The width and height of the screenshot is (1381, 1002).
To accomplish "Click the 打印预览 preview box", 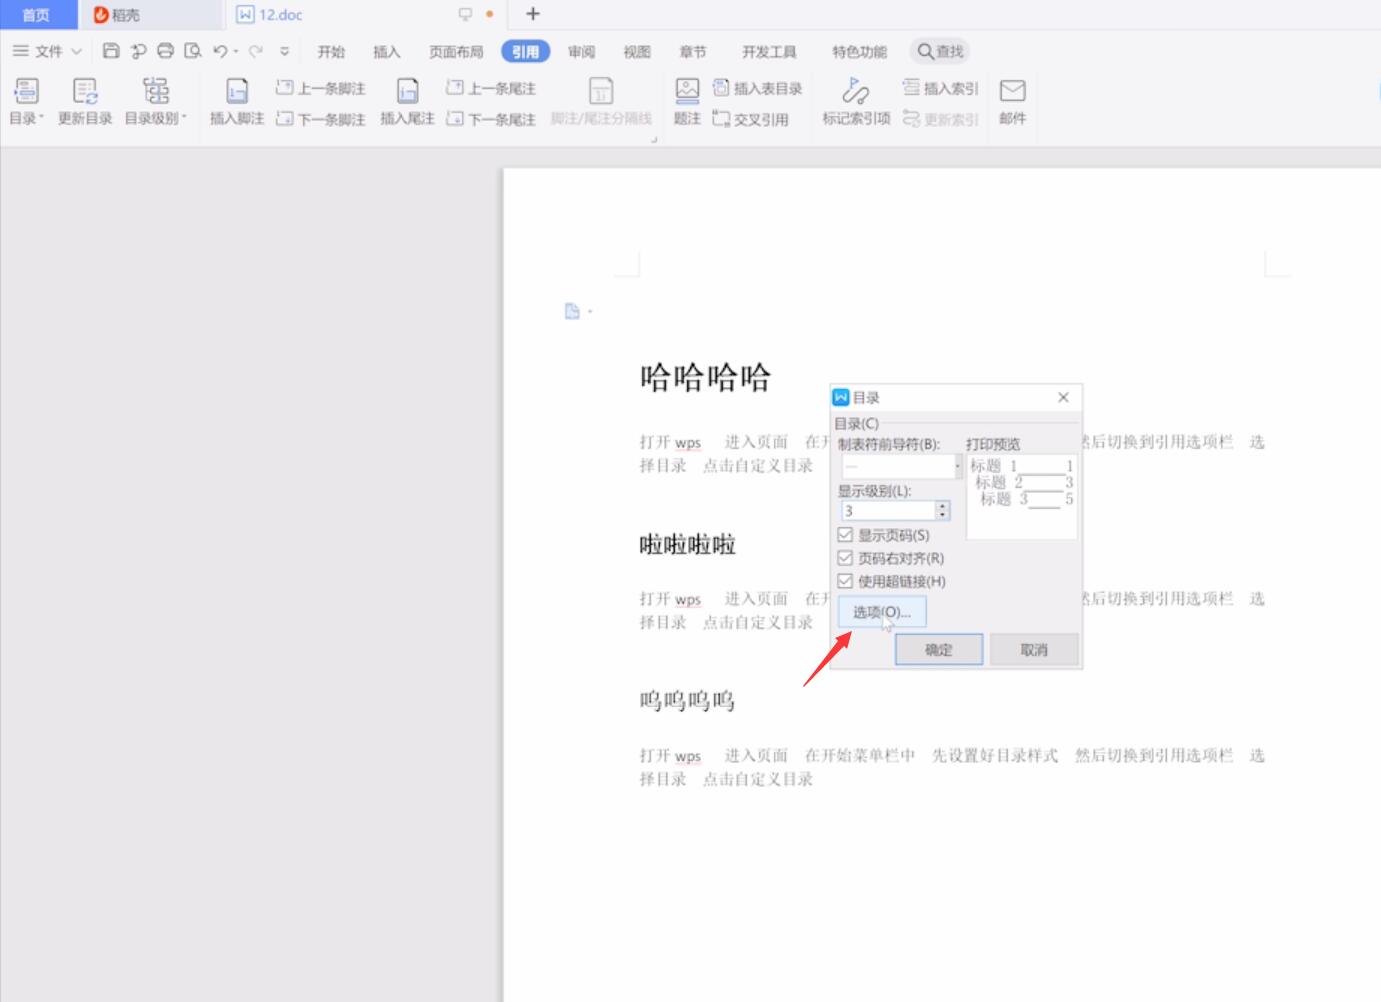I will pyautogui.click(x=1022, y=497).
